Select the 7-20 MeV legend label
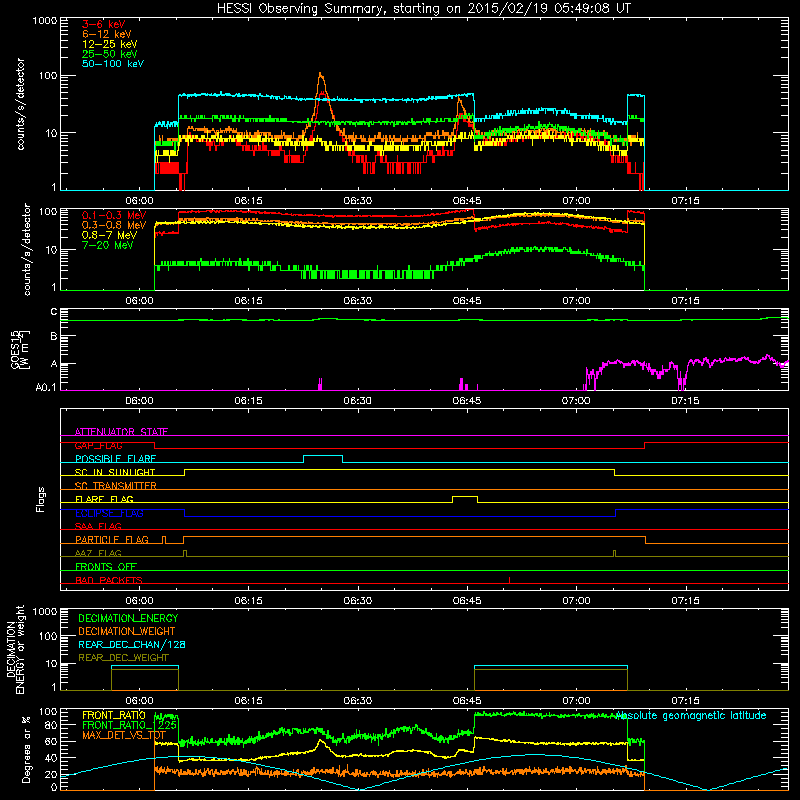The width and height of the screenshot is (800, 800). point(107,245)
